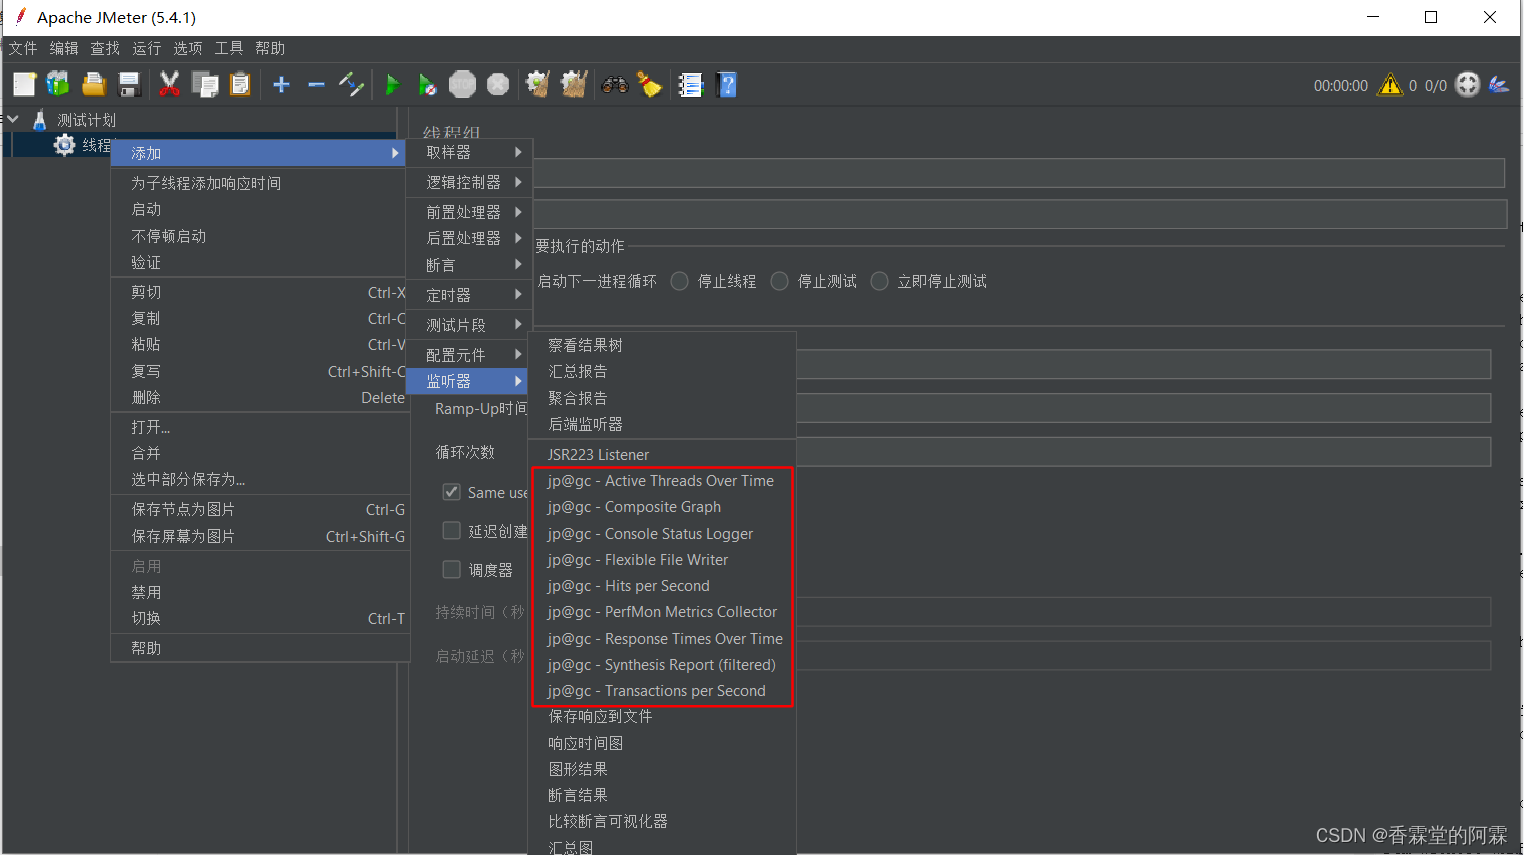This screenshot has width=1524, height=855.
Task: Click the blue plus Expand All icon
Action: pos(281,85)
